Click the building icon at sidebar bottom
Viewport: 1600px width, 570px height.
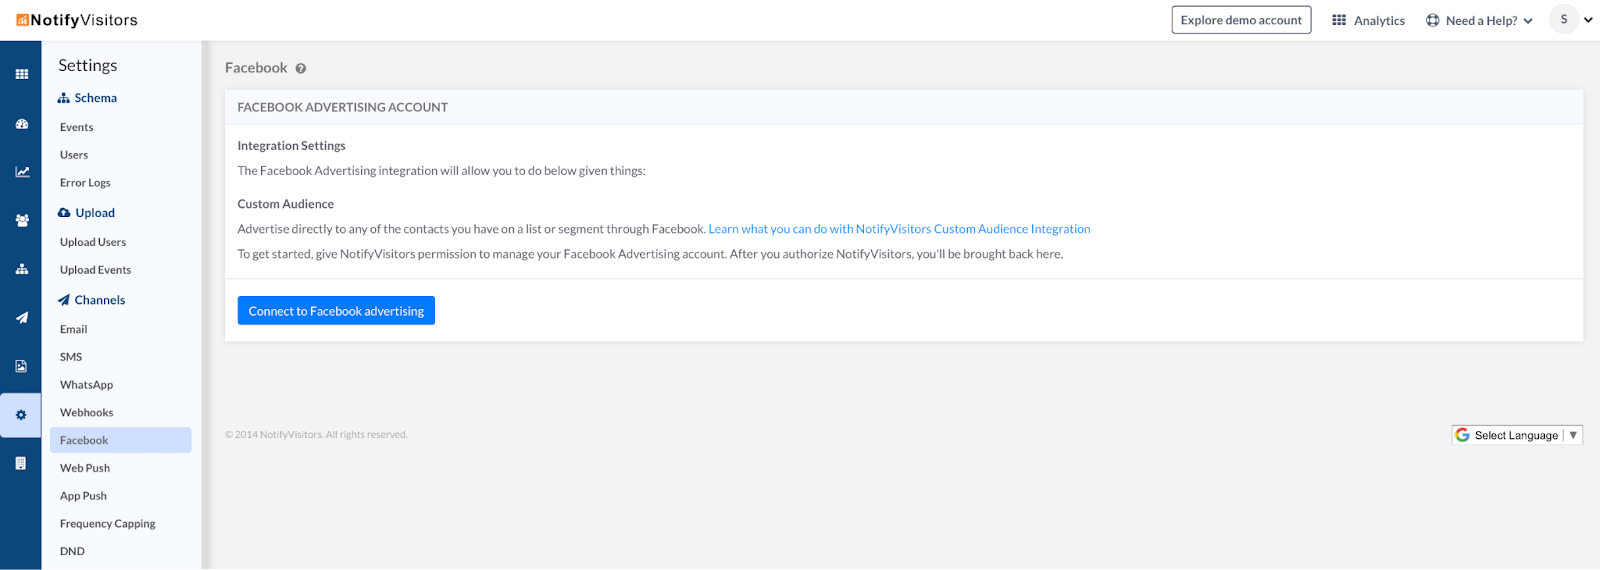coord(21,463)
